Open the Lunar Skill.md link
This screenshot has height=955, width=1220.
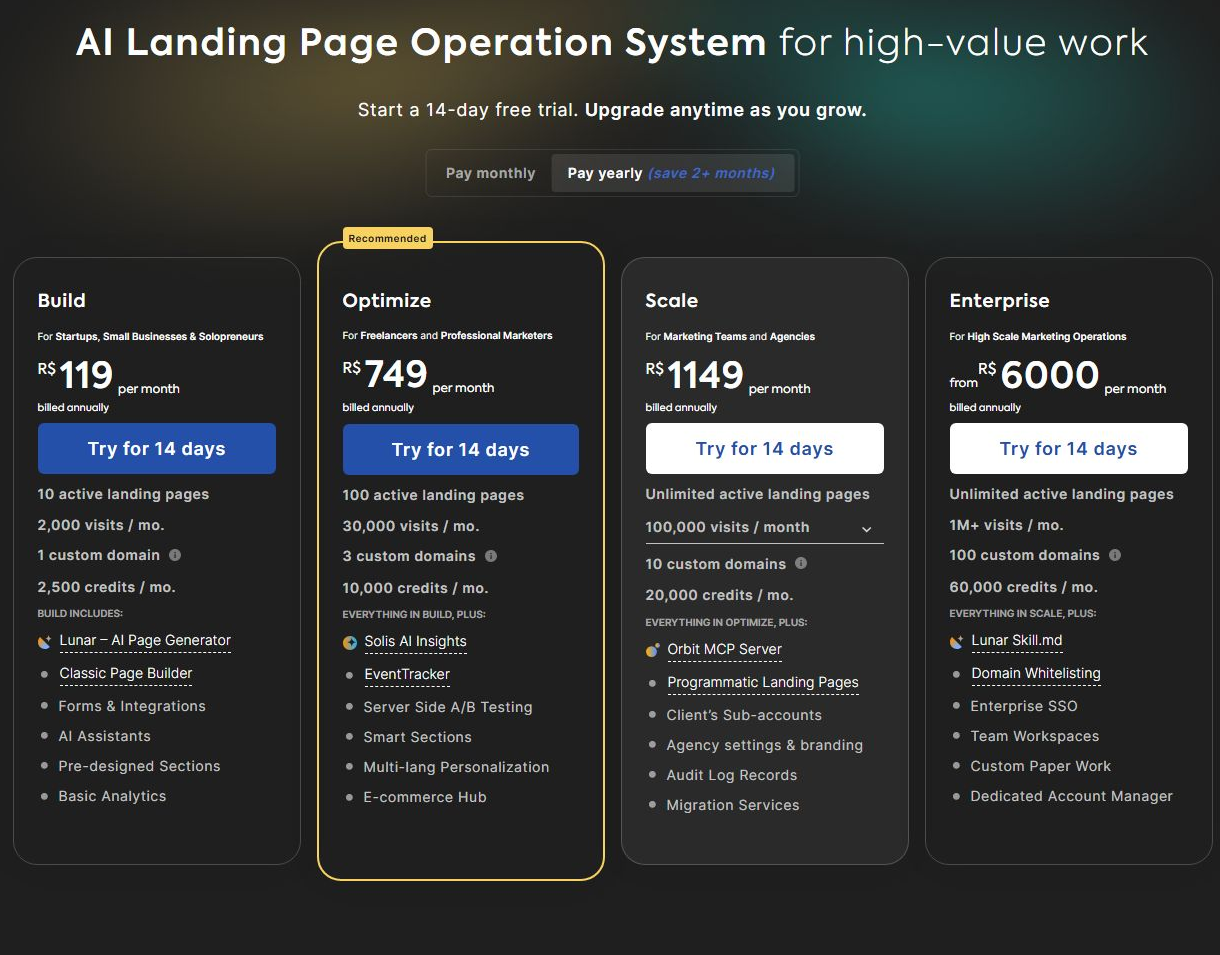point(1017,641)
